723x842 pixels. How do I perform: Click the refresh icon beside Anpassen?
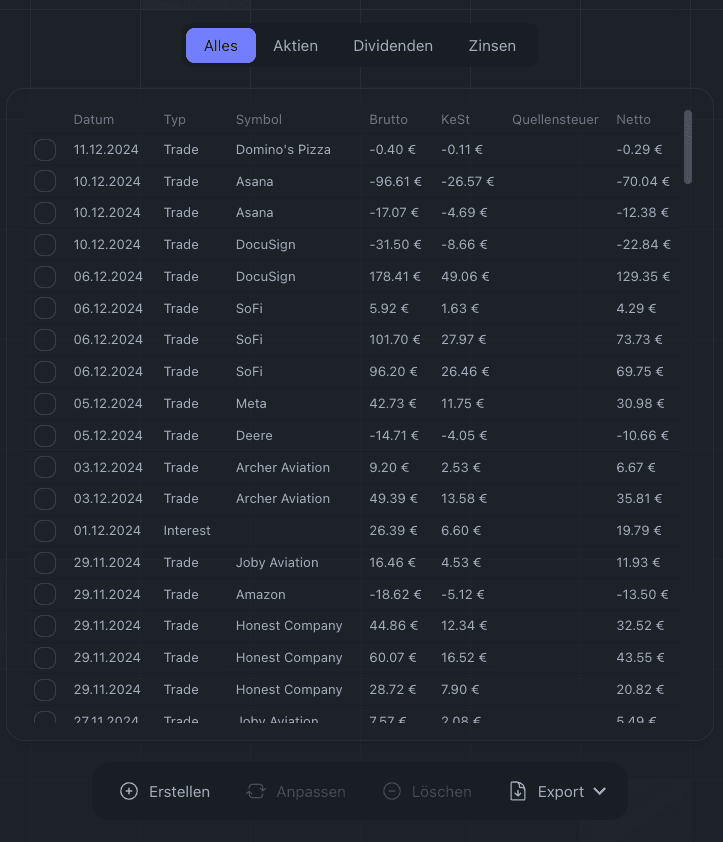point(256,791)
